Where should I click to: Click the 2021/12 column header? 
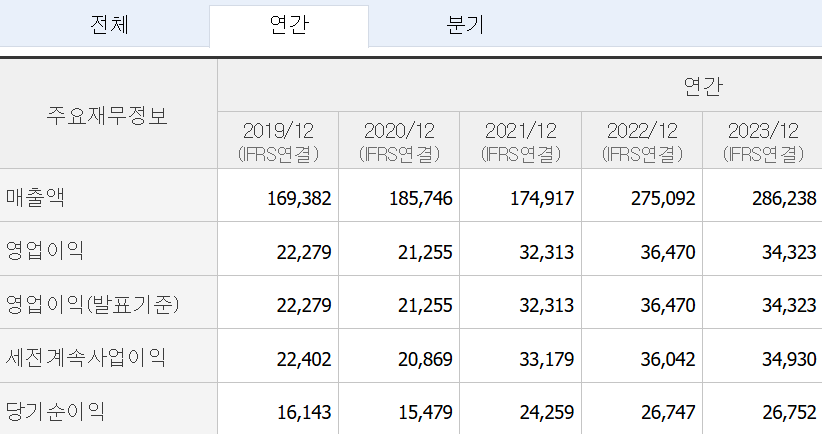point(521,140)
